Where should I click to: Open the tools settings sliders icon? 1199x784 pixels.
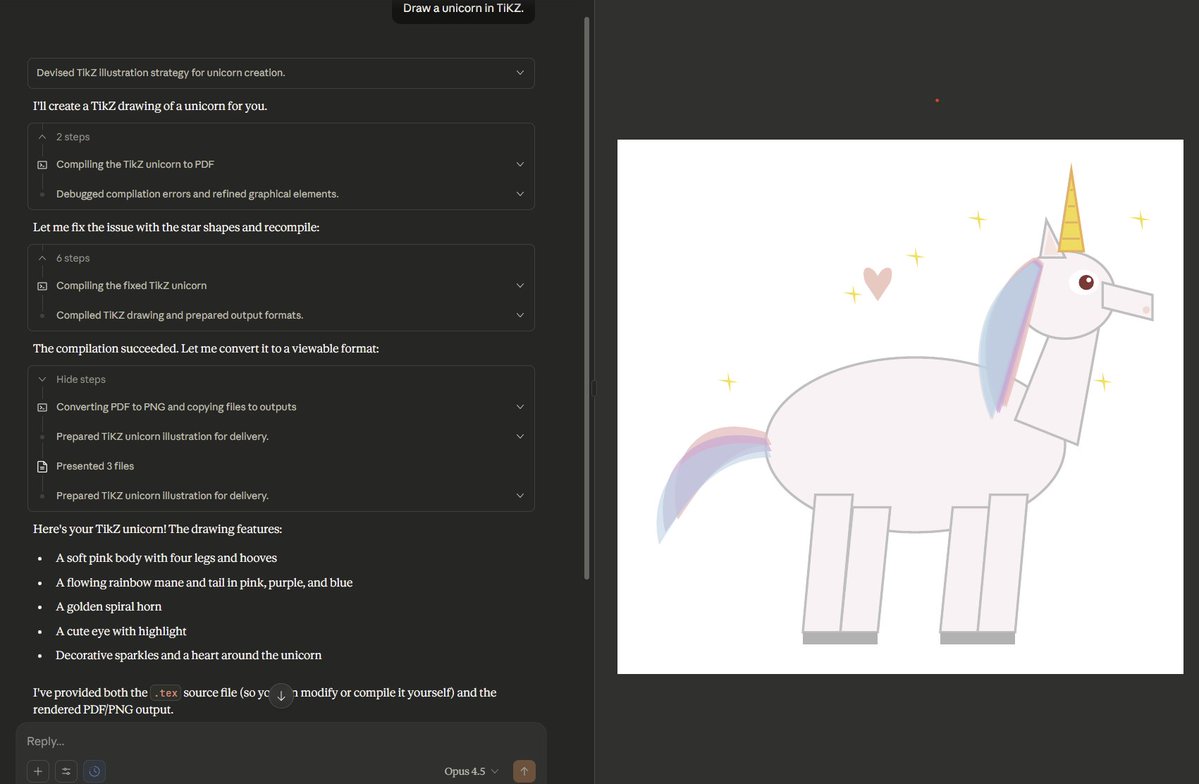pos(66,771)
